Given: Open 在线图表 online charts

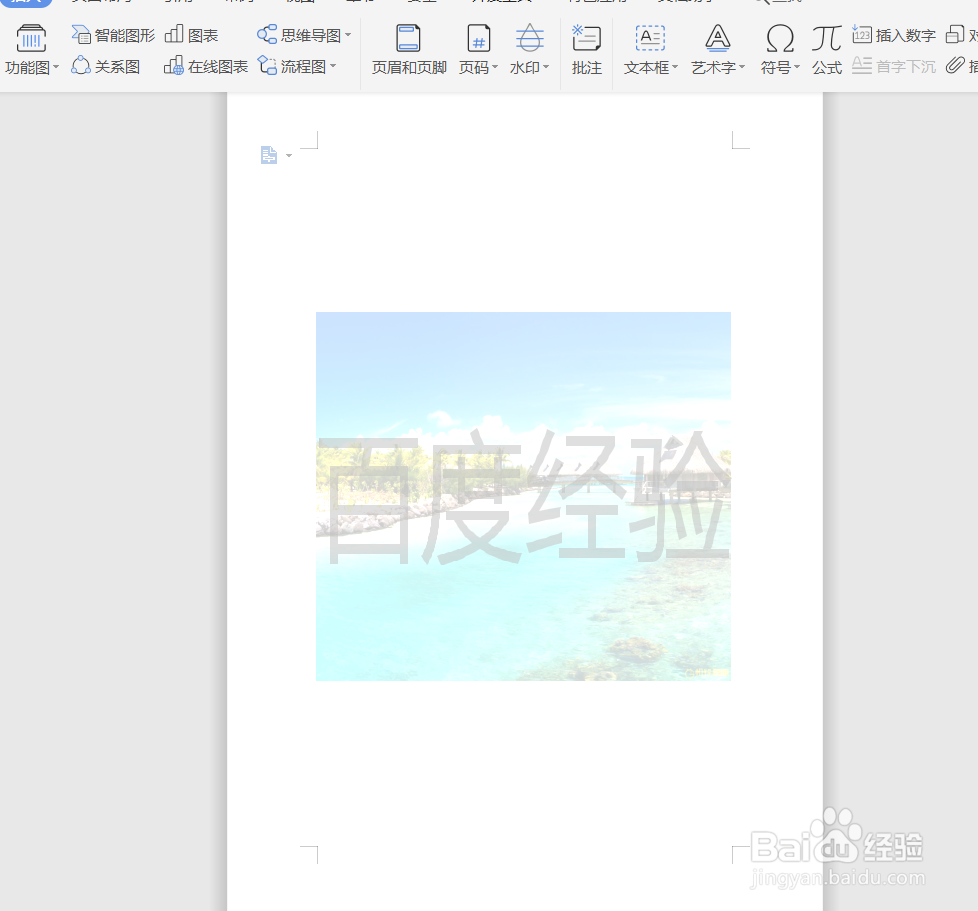Looking at the screenshot, I should [206, 66].
